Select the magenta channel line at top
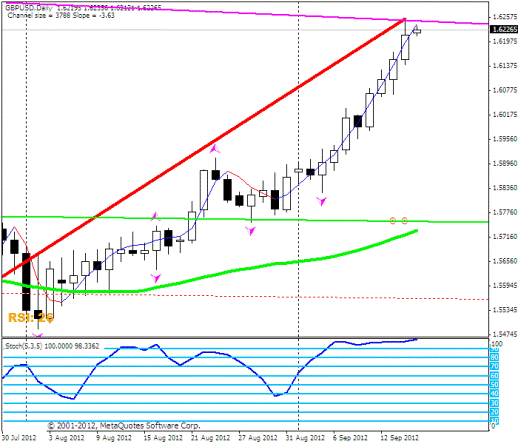Viewport: 518px width, 444px height. [x=247, y=13]
